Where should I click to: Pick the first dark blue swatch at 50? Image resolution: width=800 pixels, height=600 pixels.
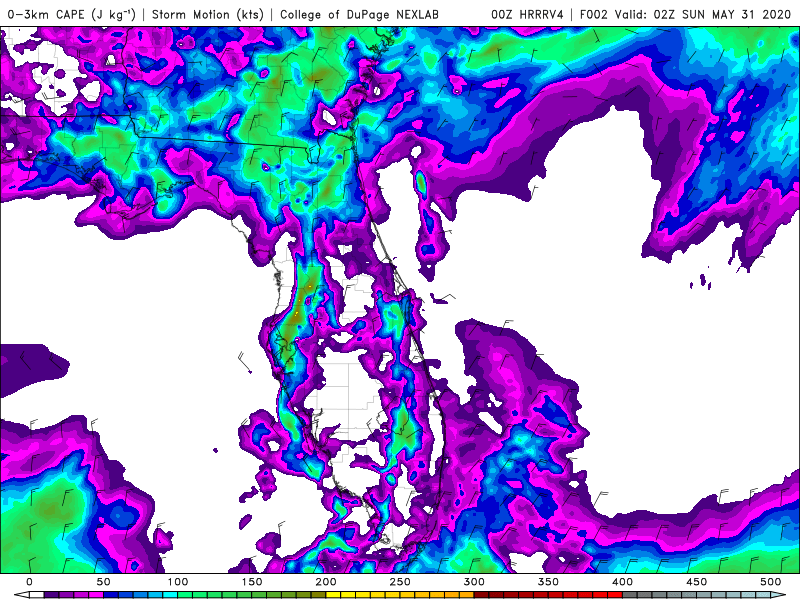pos(111,595)
